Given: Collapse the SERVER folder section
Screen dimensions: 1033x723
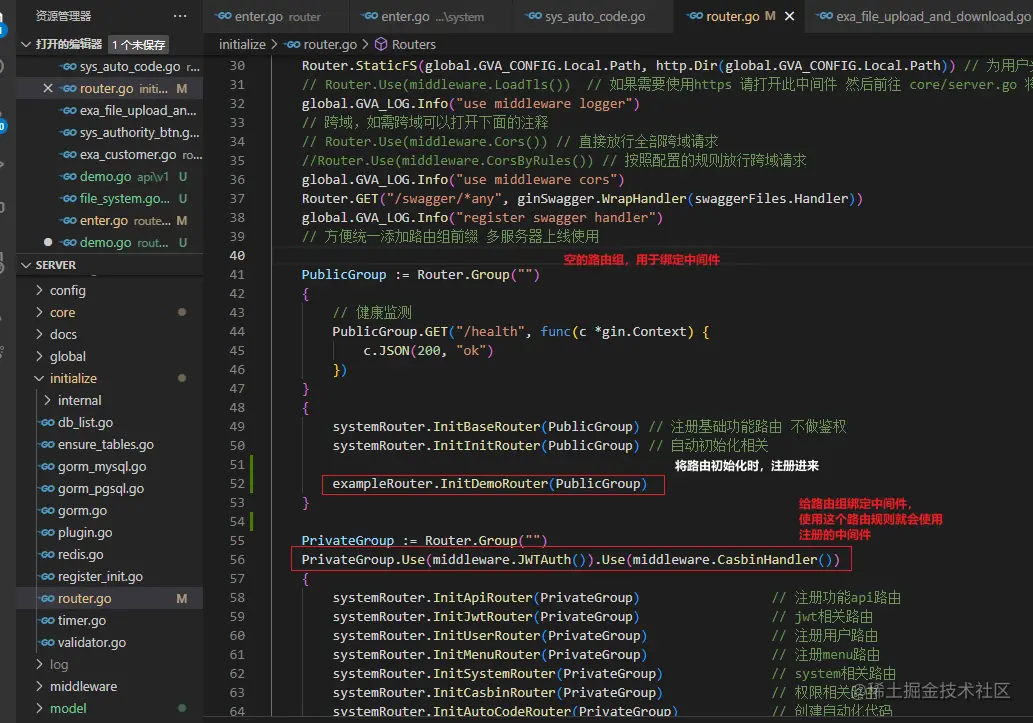Looking at the screenshot, I should point(26,265).
